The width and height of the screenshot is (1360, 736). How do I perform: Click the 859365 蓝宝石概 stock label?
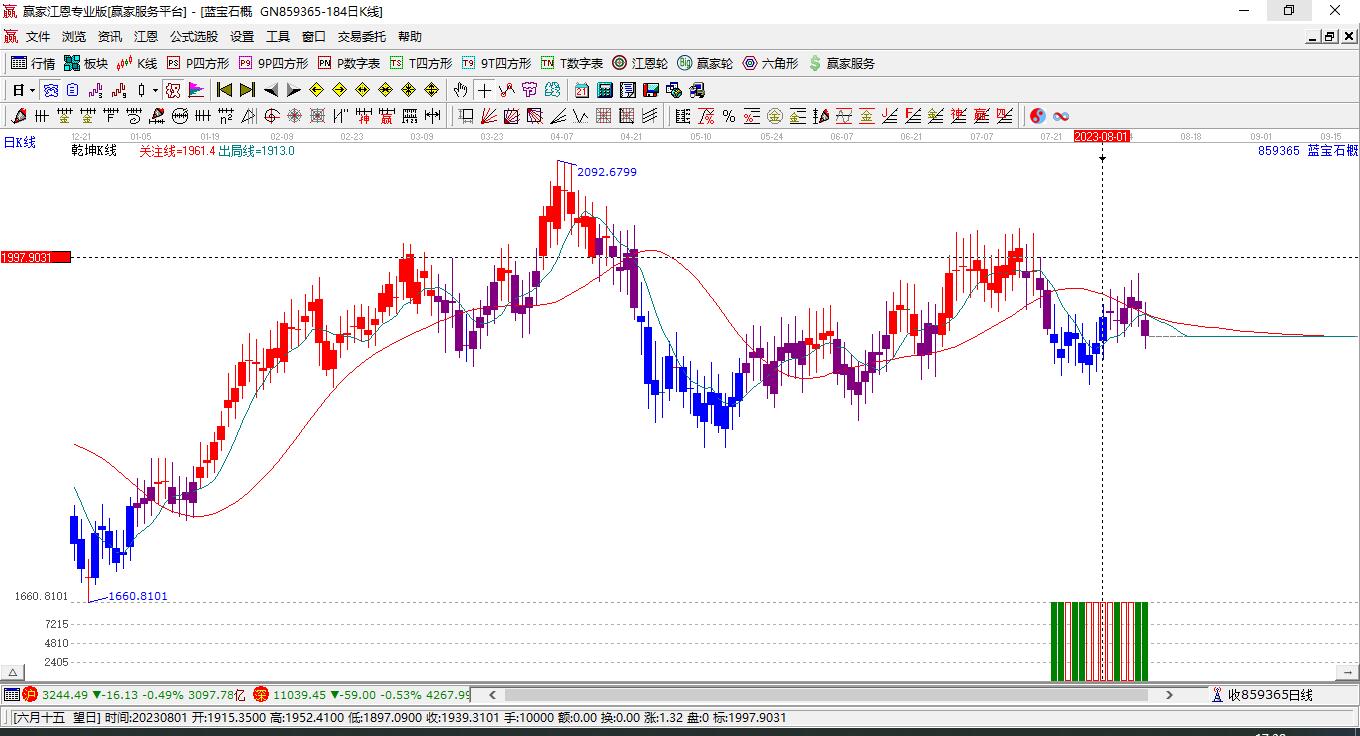click(1308, 151)
